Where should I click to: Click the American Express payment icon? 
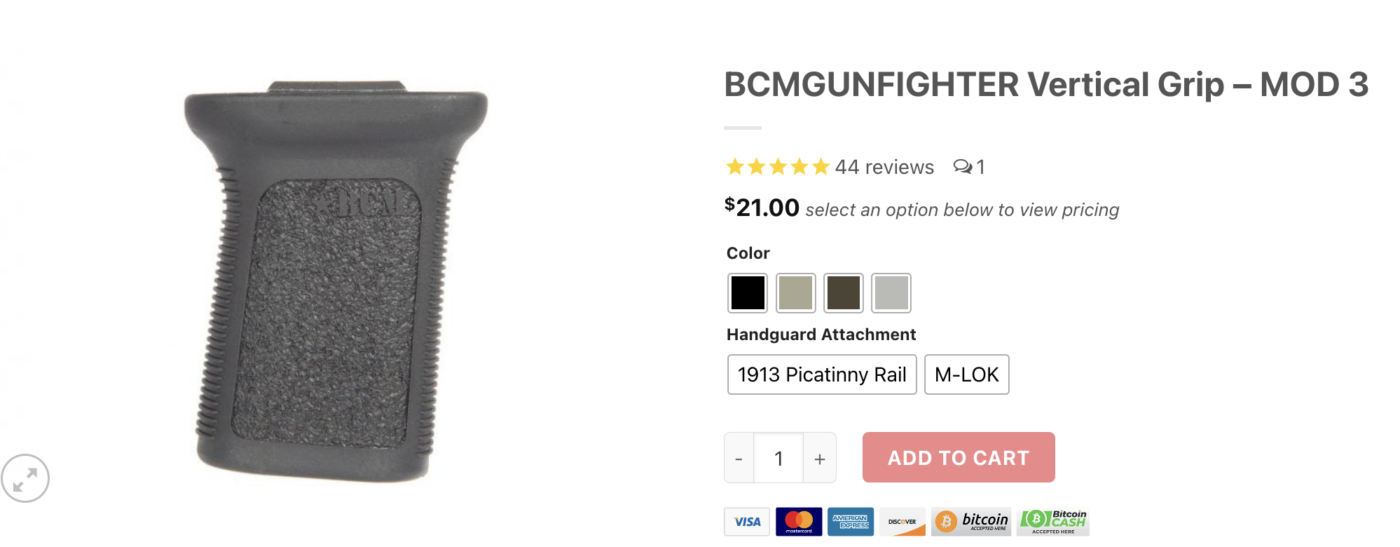coord(850,521)
